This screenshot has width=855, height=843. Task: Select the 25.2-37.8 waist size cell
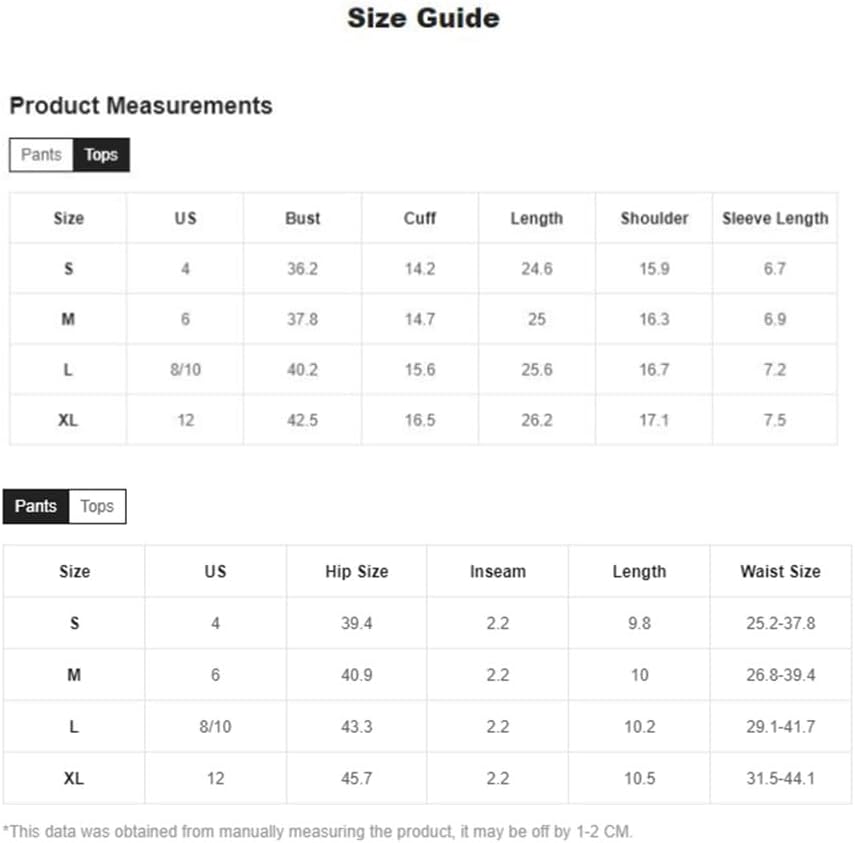780,624
